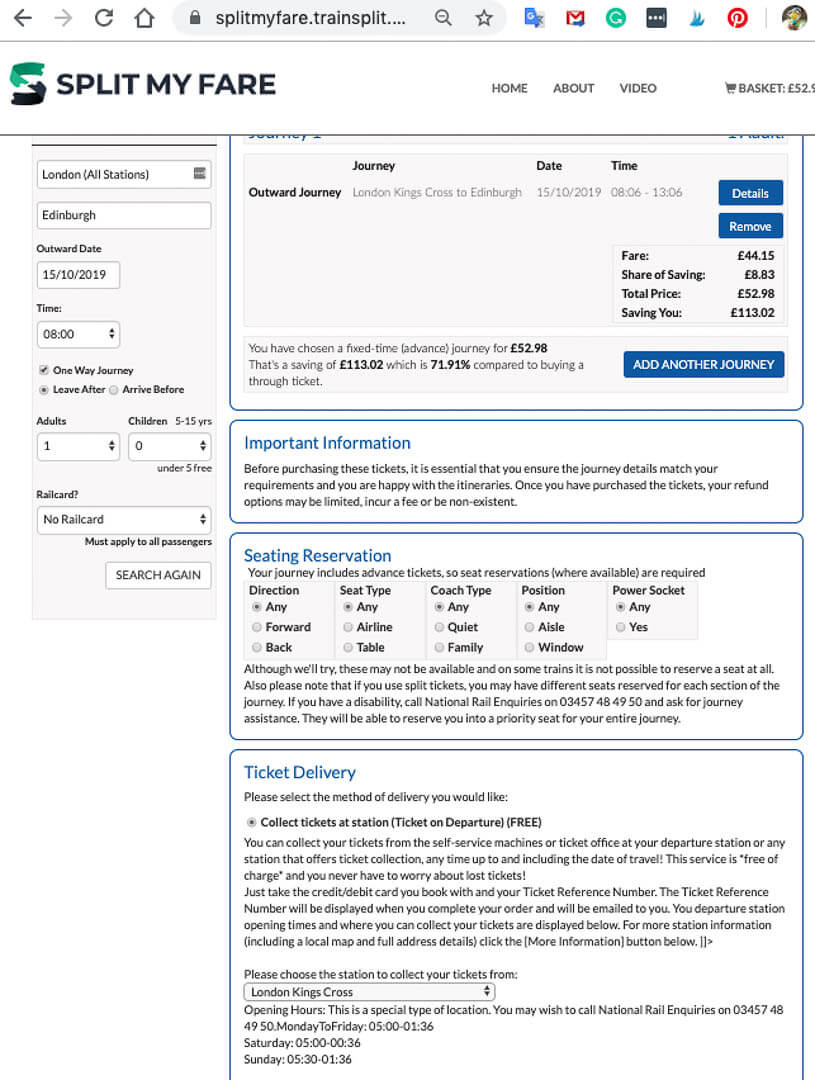Reload the page with refresh icon
Screen dimensions: 815x1080
tap(104, 18)
